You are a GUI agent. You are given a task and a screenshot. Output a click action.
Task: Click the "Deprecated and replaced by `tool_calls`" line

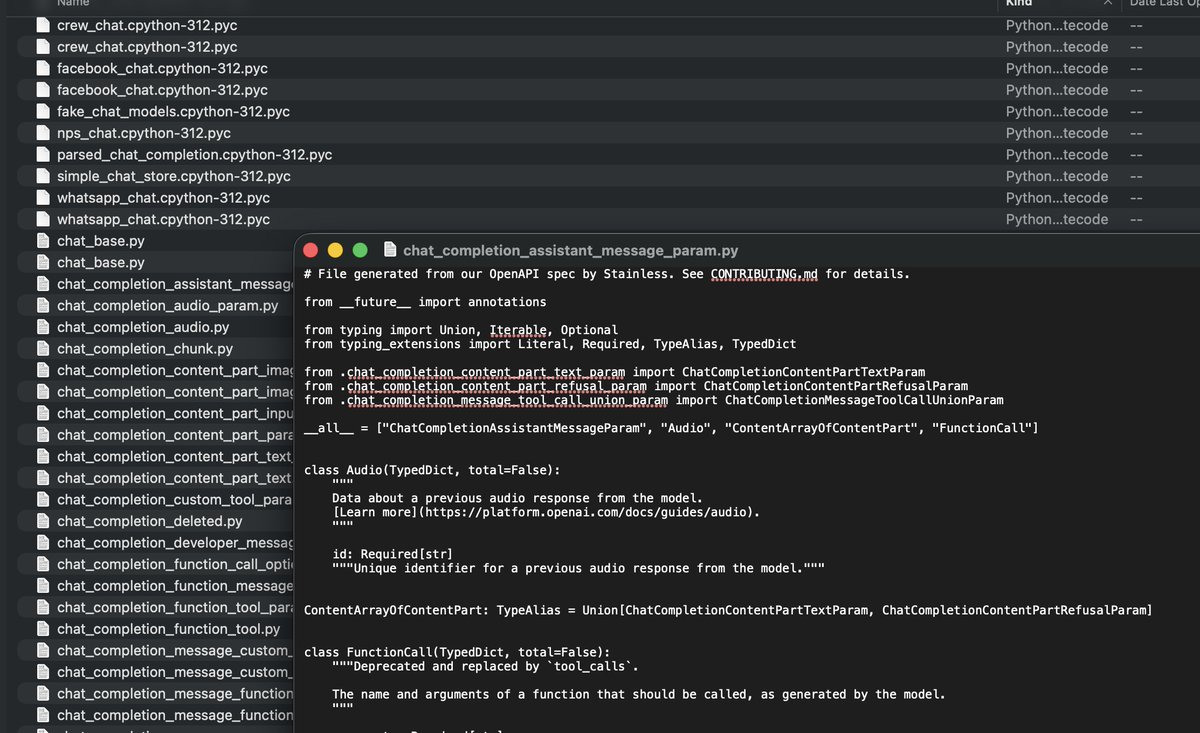[x=485, y=666]
